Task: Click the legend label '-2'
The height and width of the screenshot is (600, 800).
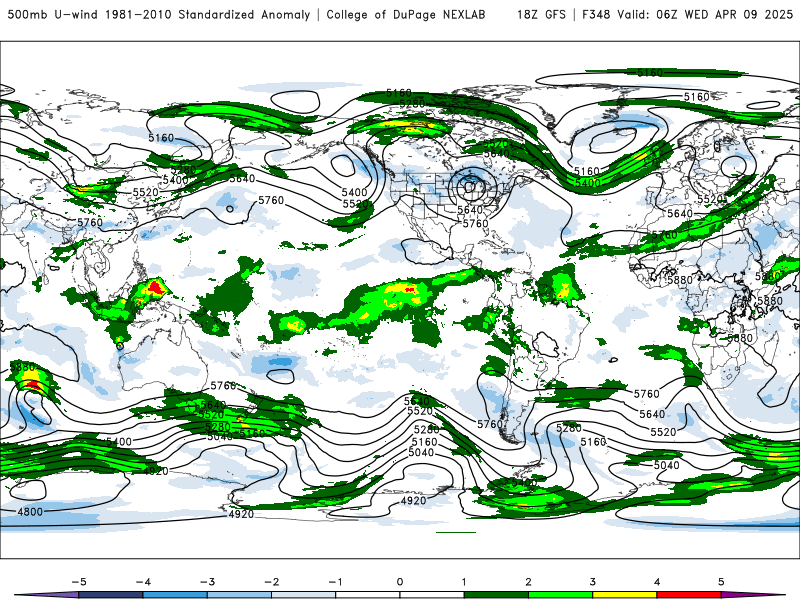Action: click(x=271, y=582)
